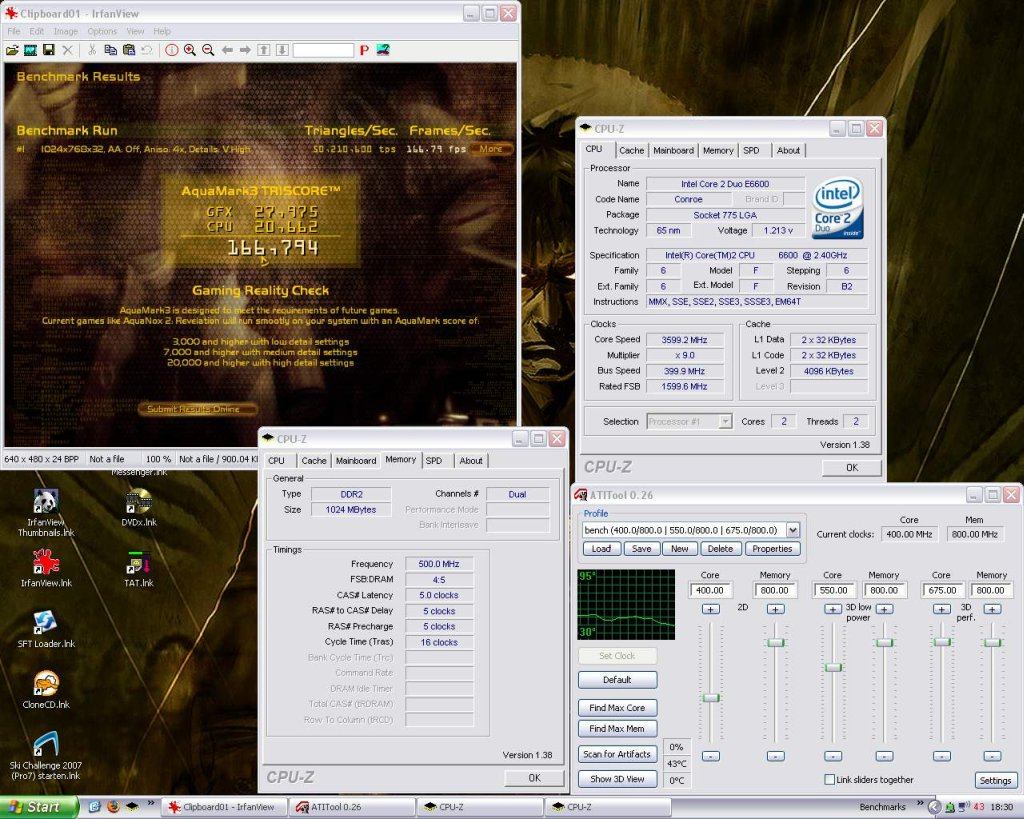Open the IrfanView slideshow toolbar icon
Screen dimensions: 1024x819
click(30, 50)
